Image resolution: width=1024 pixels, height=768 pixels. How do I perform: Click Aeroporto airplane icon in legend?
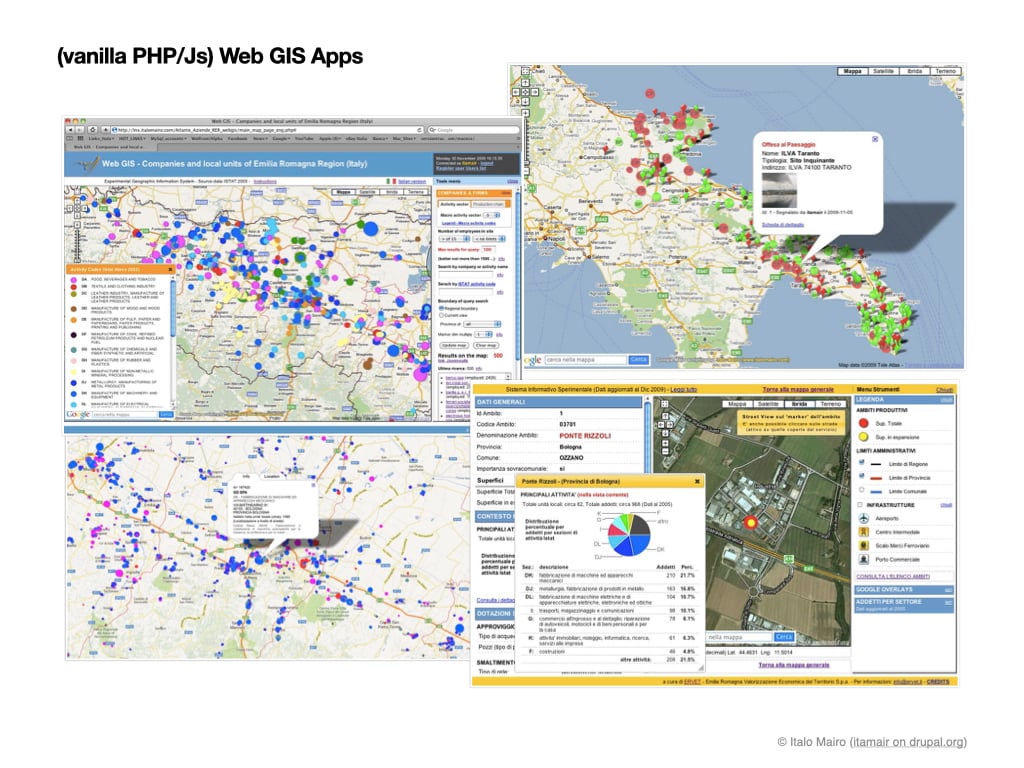863,518
